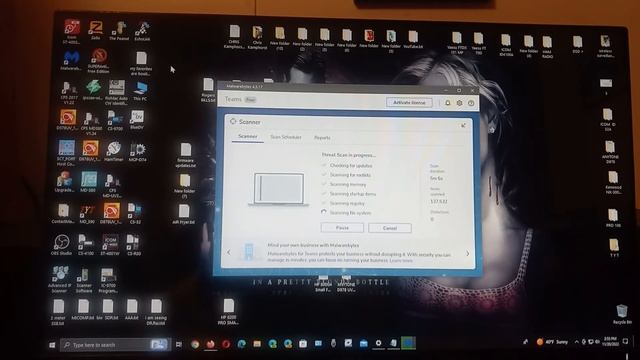Open Malwarebytes help question-mark icon
640x360 pixels.
click(x=471, y=103)
